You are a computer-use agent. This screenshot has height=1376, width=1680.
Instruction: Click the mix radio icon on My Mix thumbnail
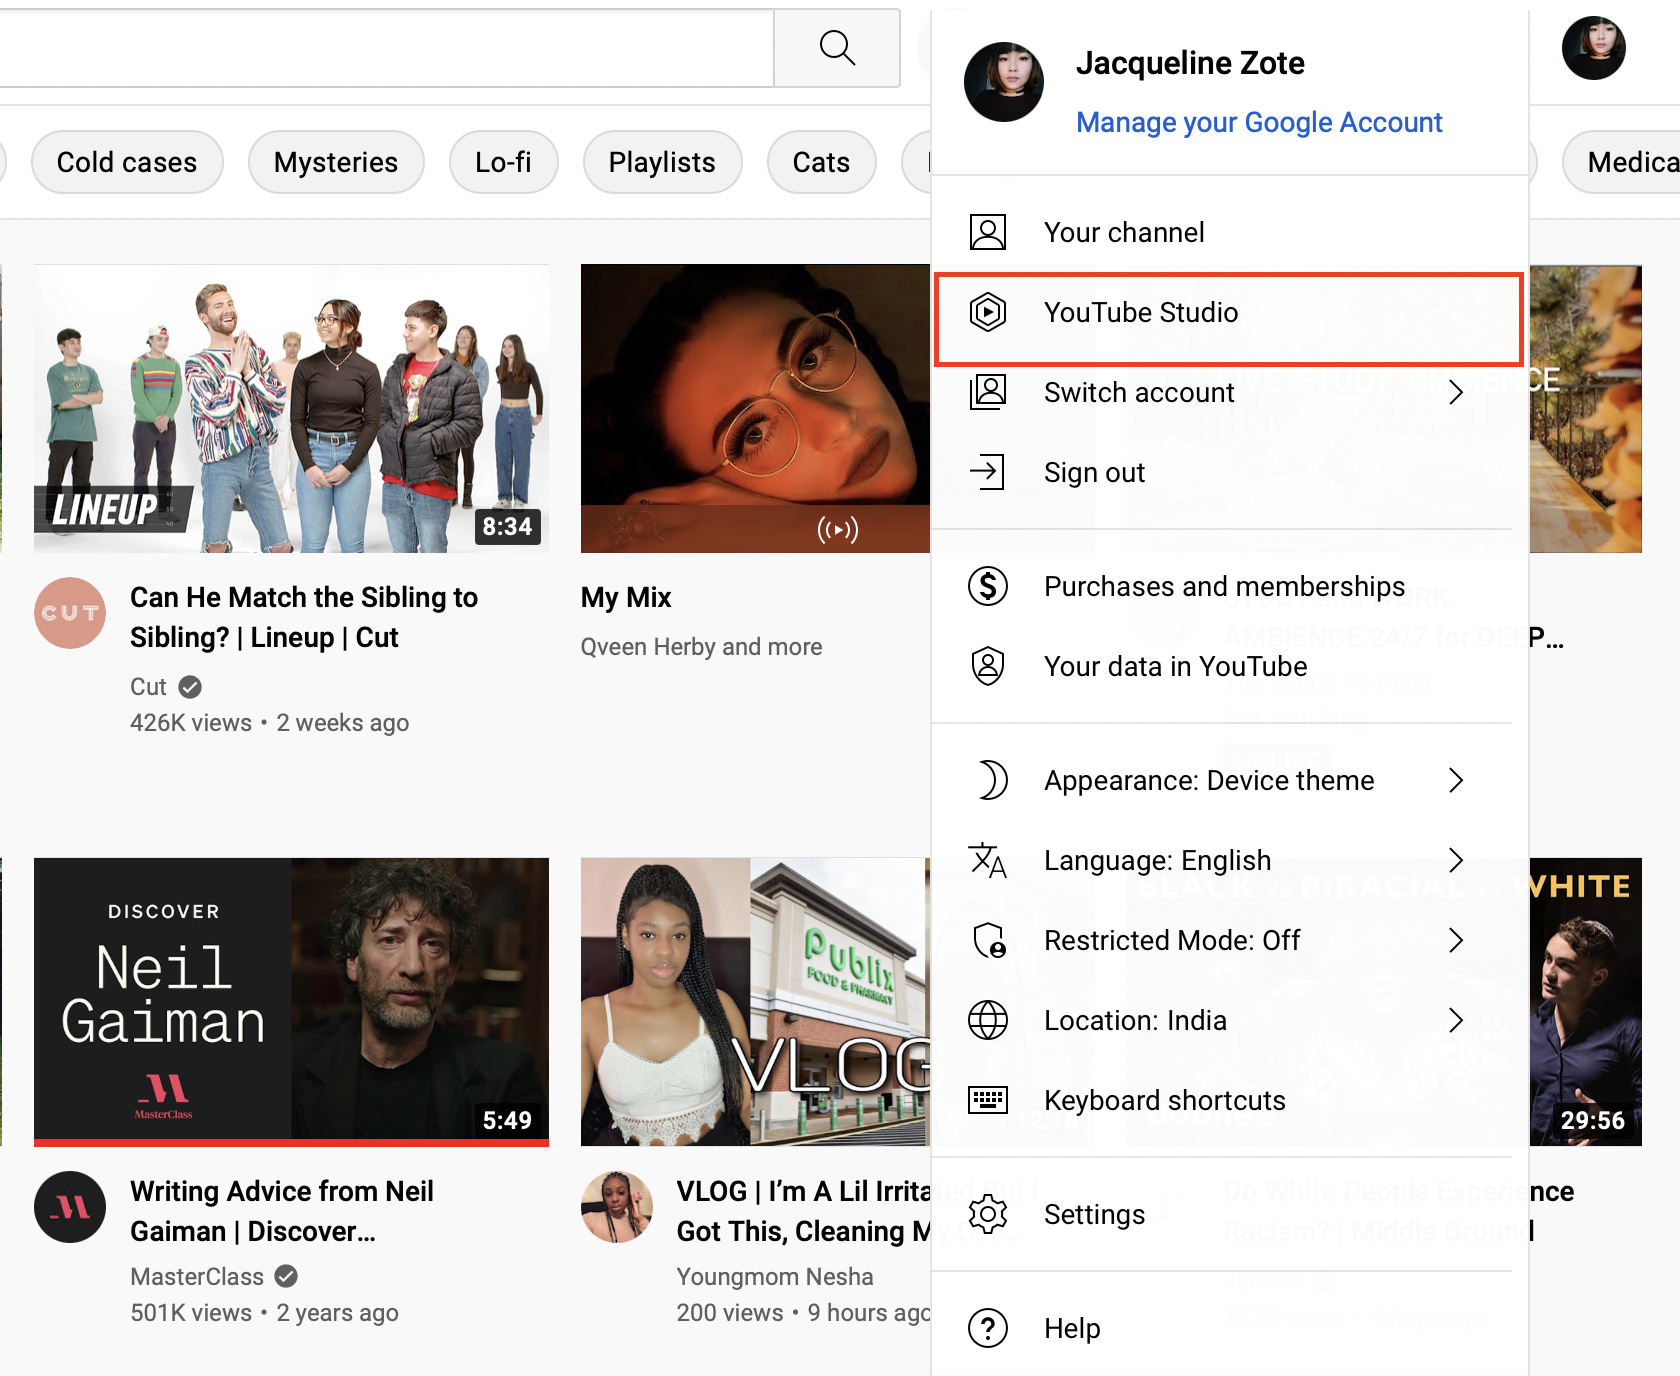pyautogui.click(x=838, y=529)
